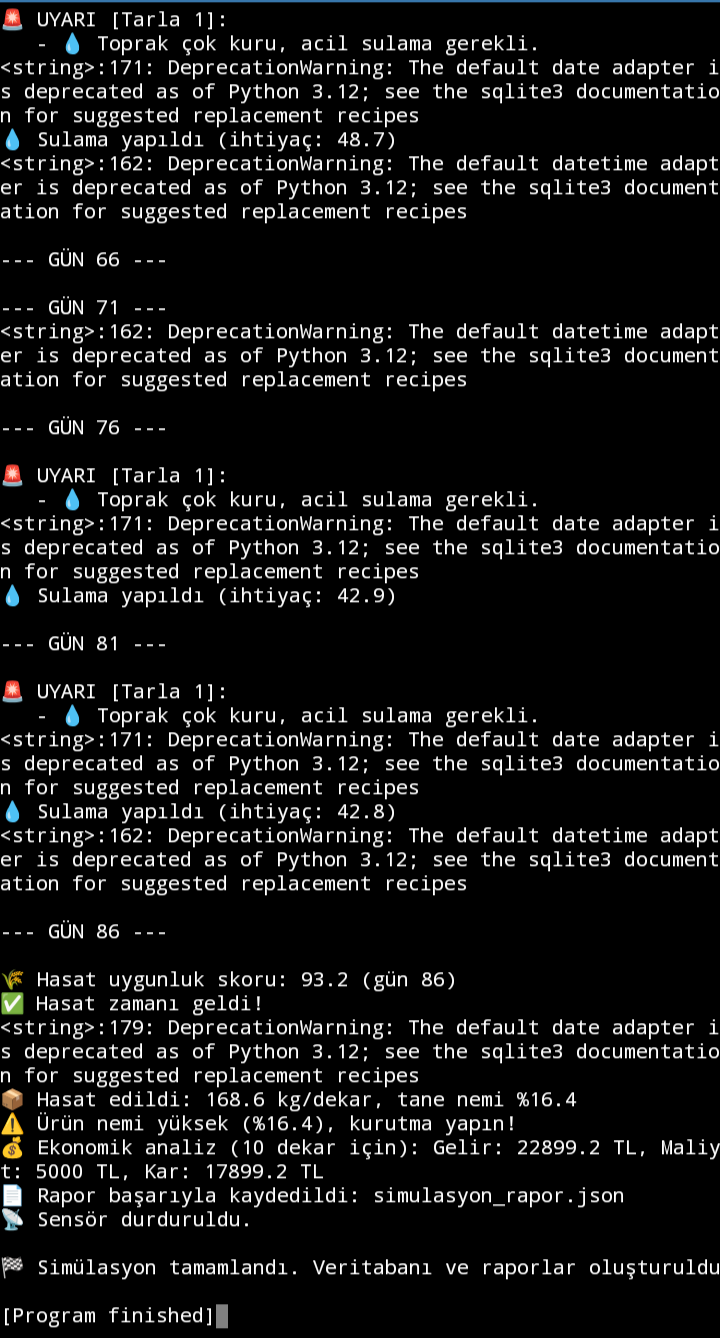Click the package icon before Hasat edildi
Image resolution: width=720 pixels, height=1338 pixels.
12,1100
